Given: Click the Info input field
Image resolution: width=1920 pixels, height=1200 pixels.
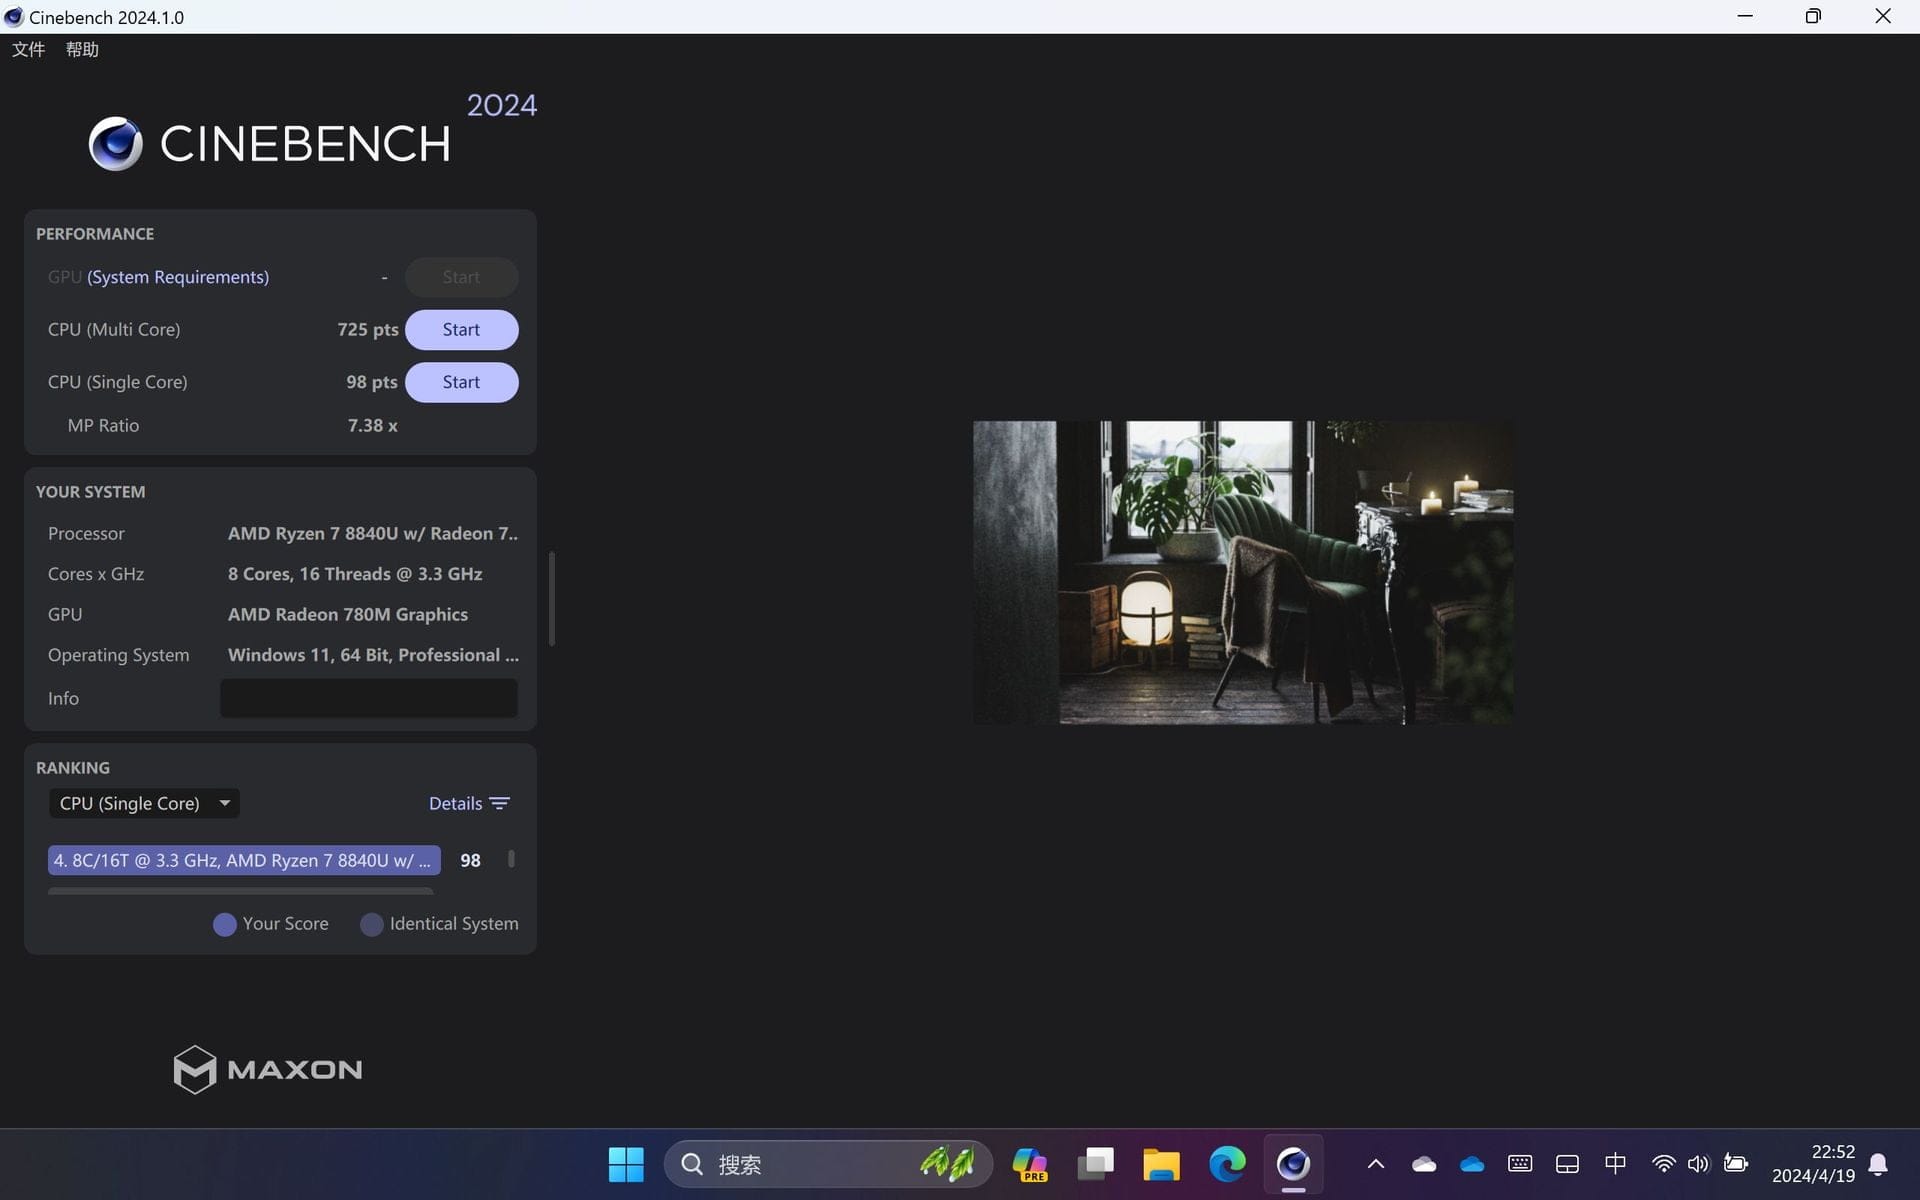Looking at the screenshot, I should pos(369,698).
